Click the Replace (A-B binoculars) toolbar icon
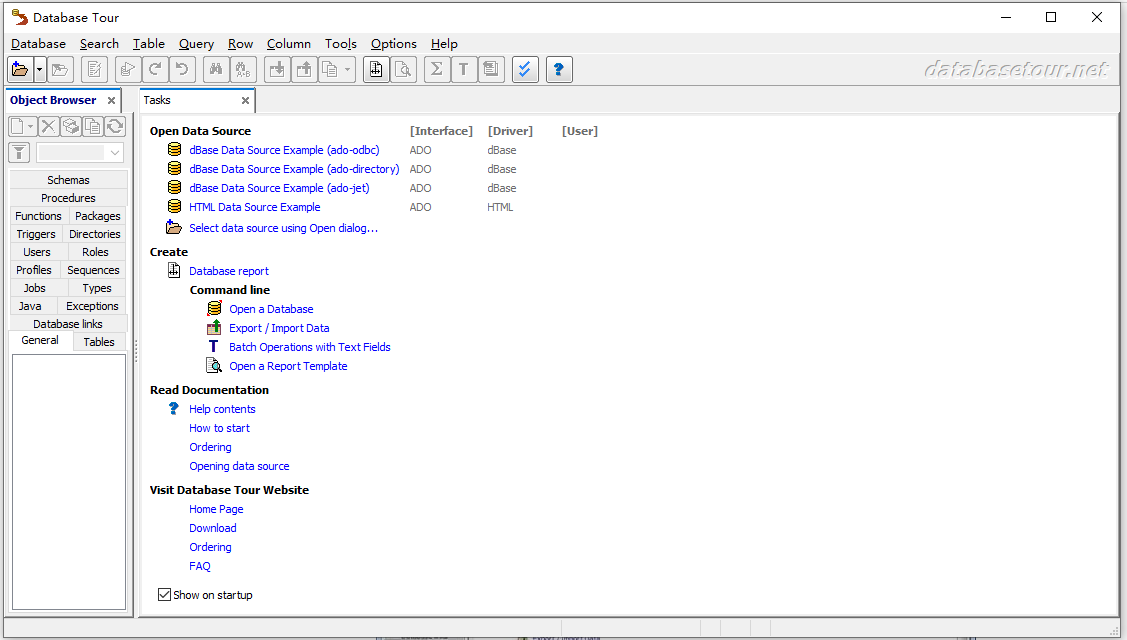Screen dimensions: 1127x640 click(243, 70)
